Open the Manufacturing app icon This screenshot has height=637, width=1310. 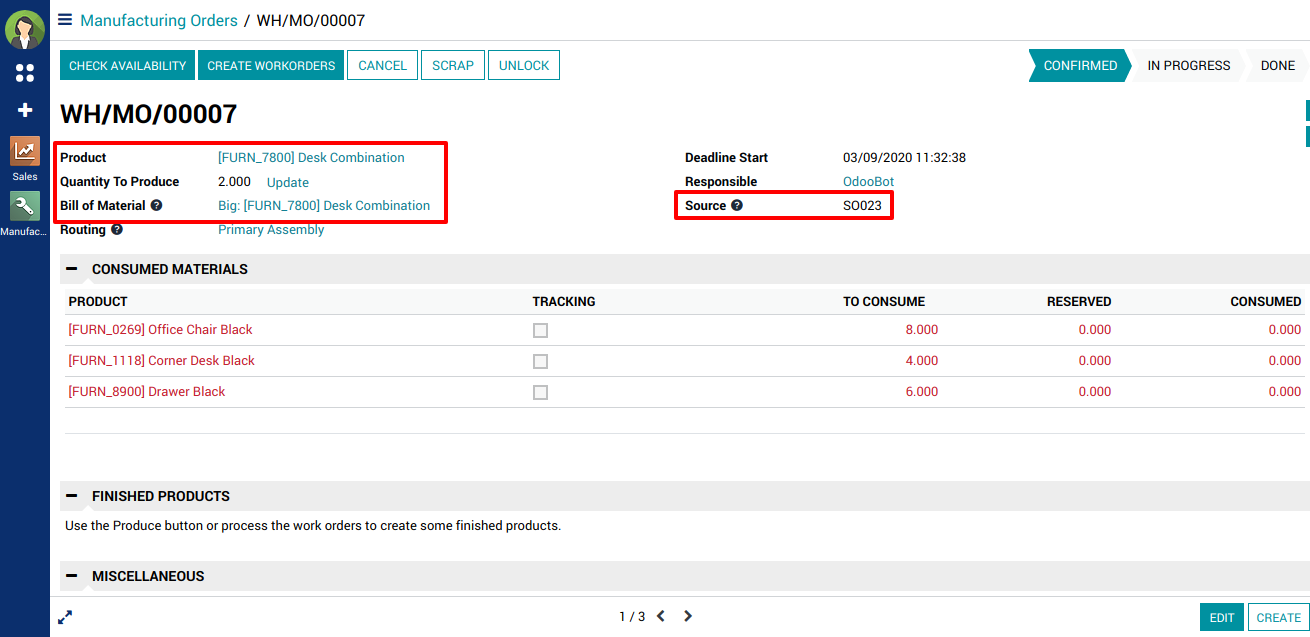tap(25, 206)
